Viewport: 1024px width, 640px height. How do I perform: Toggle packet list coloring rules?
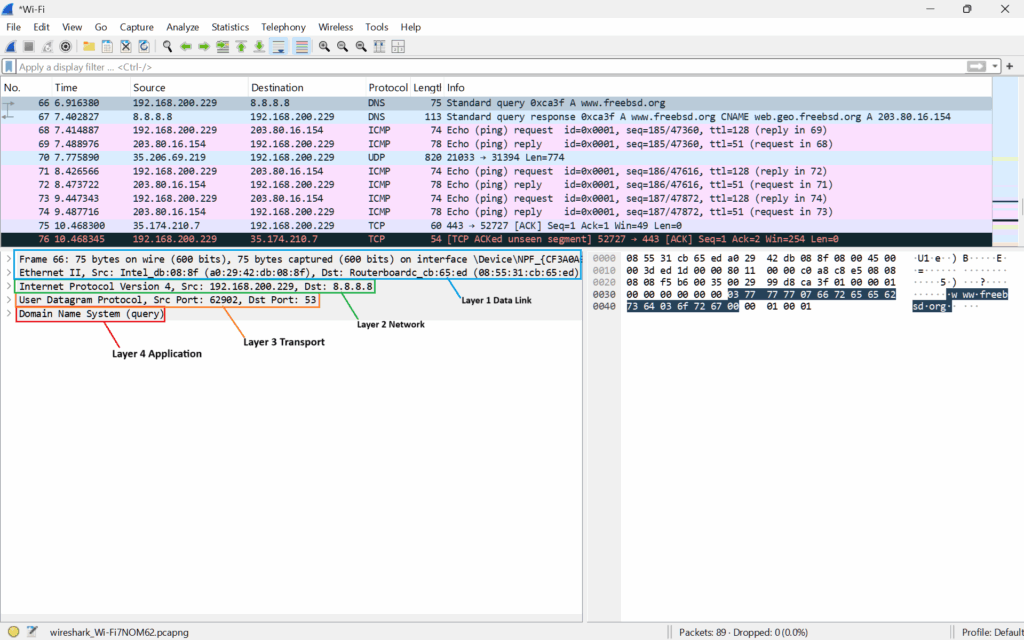301,46
